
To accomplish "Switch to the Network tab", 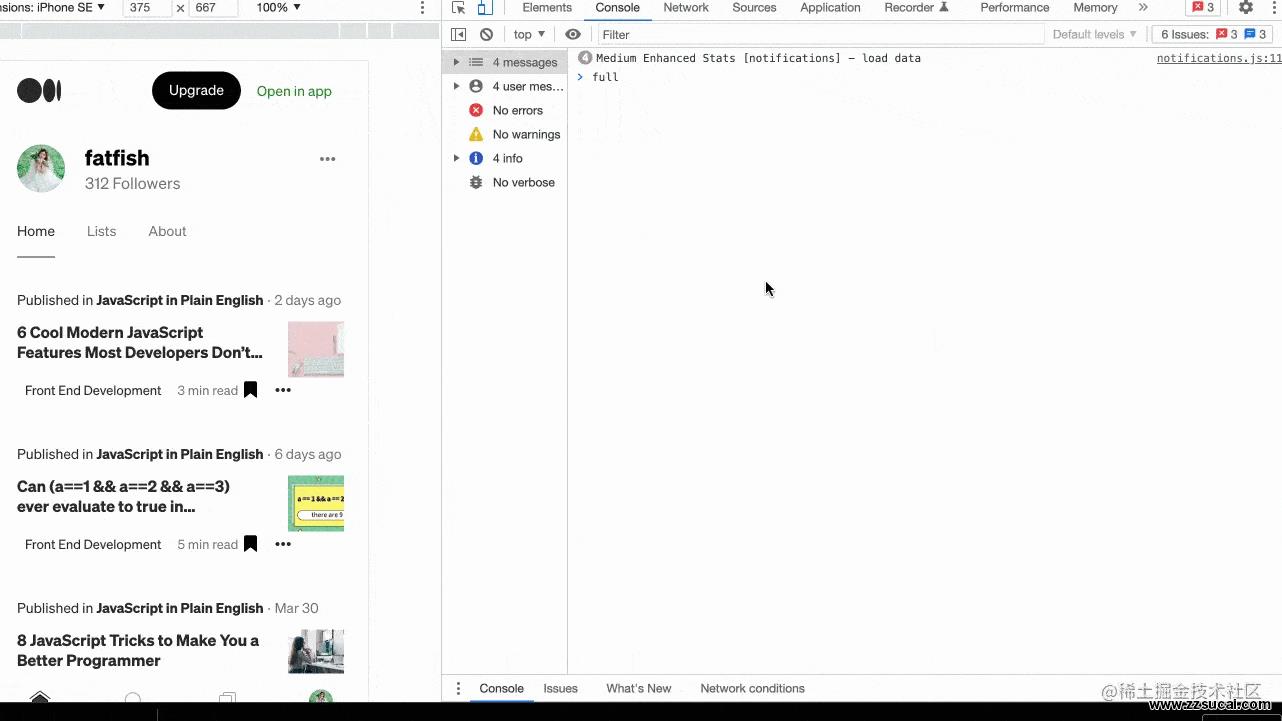I will pyautogui.click(x=686, y=8).
